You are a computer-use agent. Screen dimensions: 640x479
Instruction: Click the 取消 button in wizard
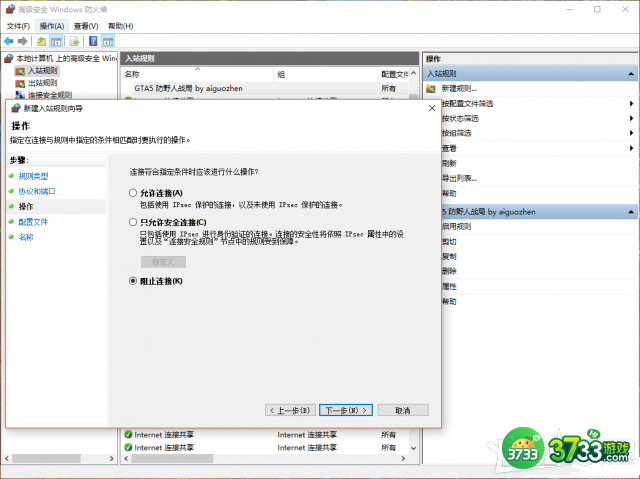(403, 410)
